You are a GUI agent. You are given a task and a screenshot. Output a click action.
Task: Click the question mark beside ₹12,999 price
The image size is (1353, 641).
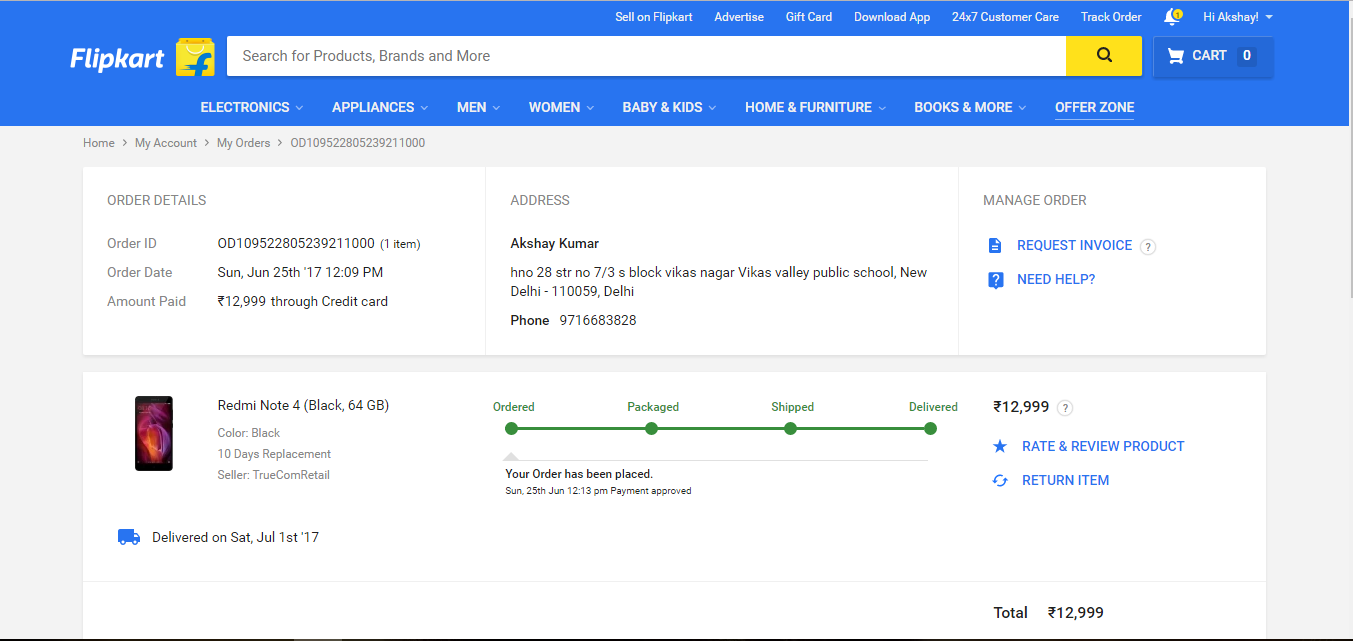click(x=1065, y=408)
